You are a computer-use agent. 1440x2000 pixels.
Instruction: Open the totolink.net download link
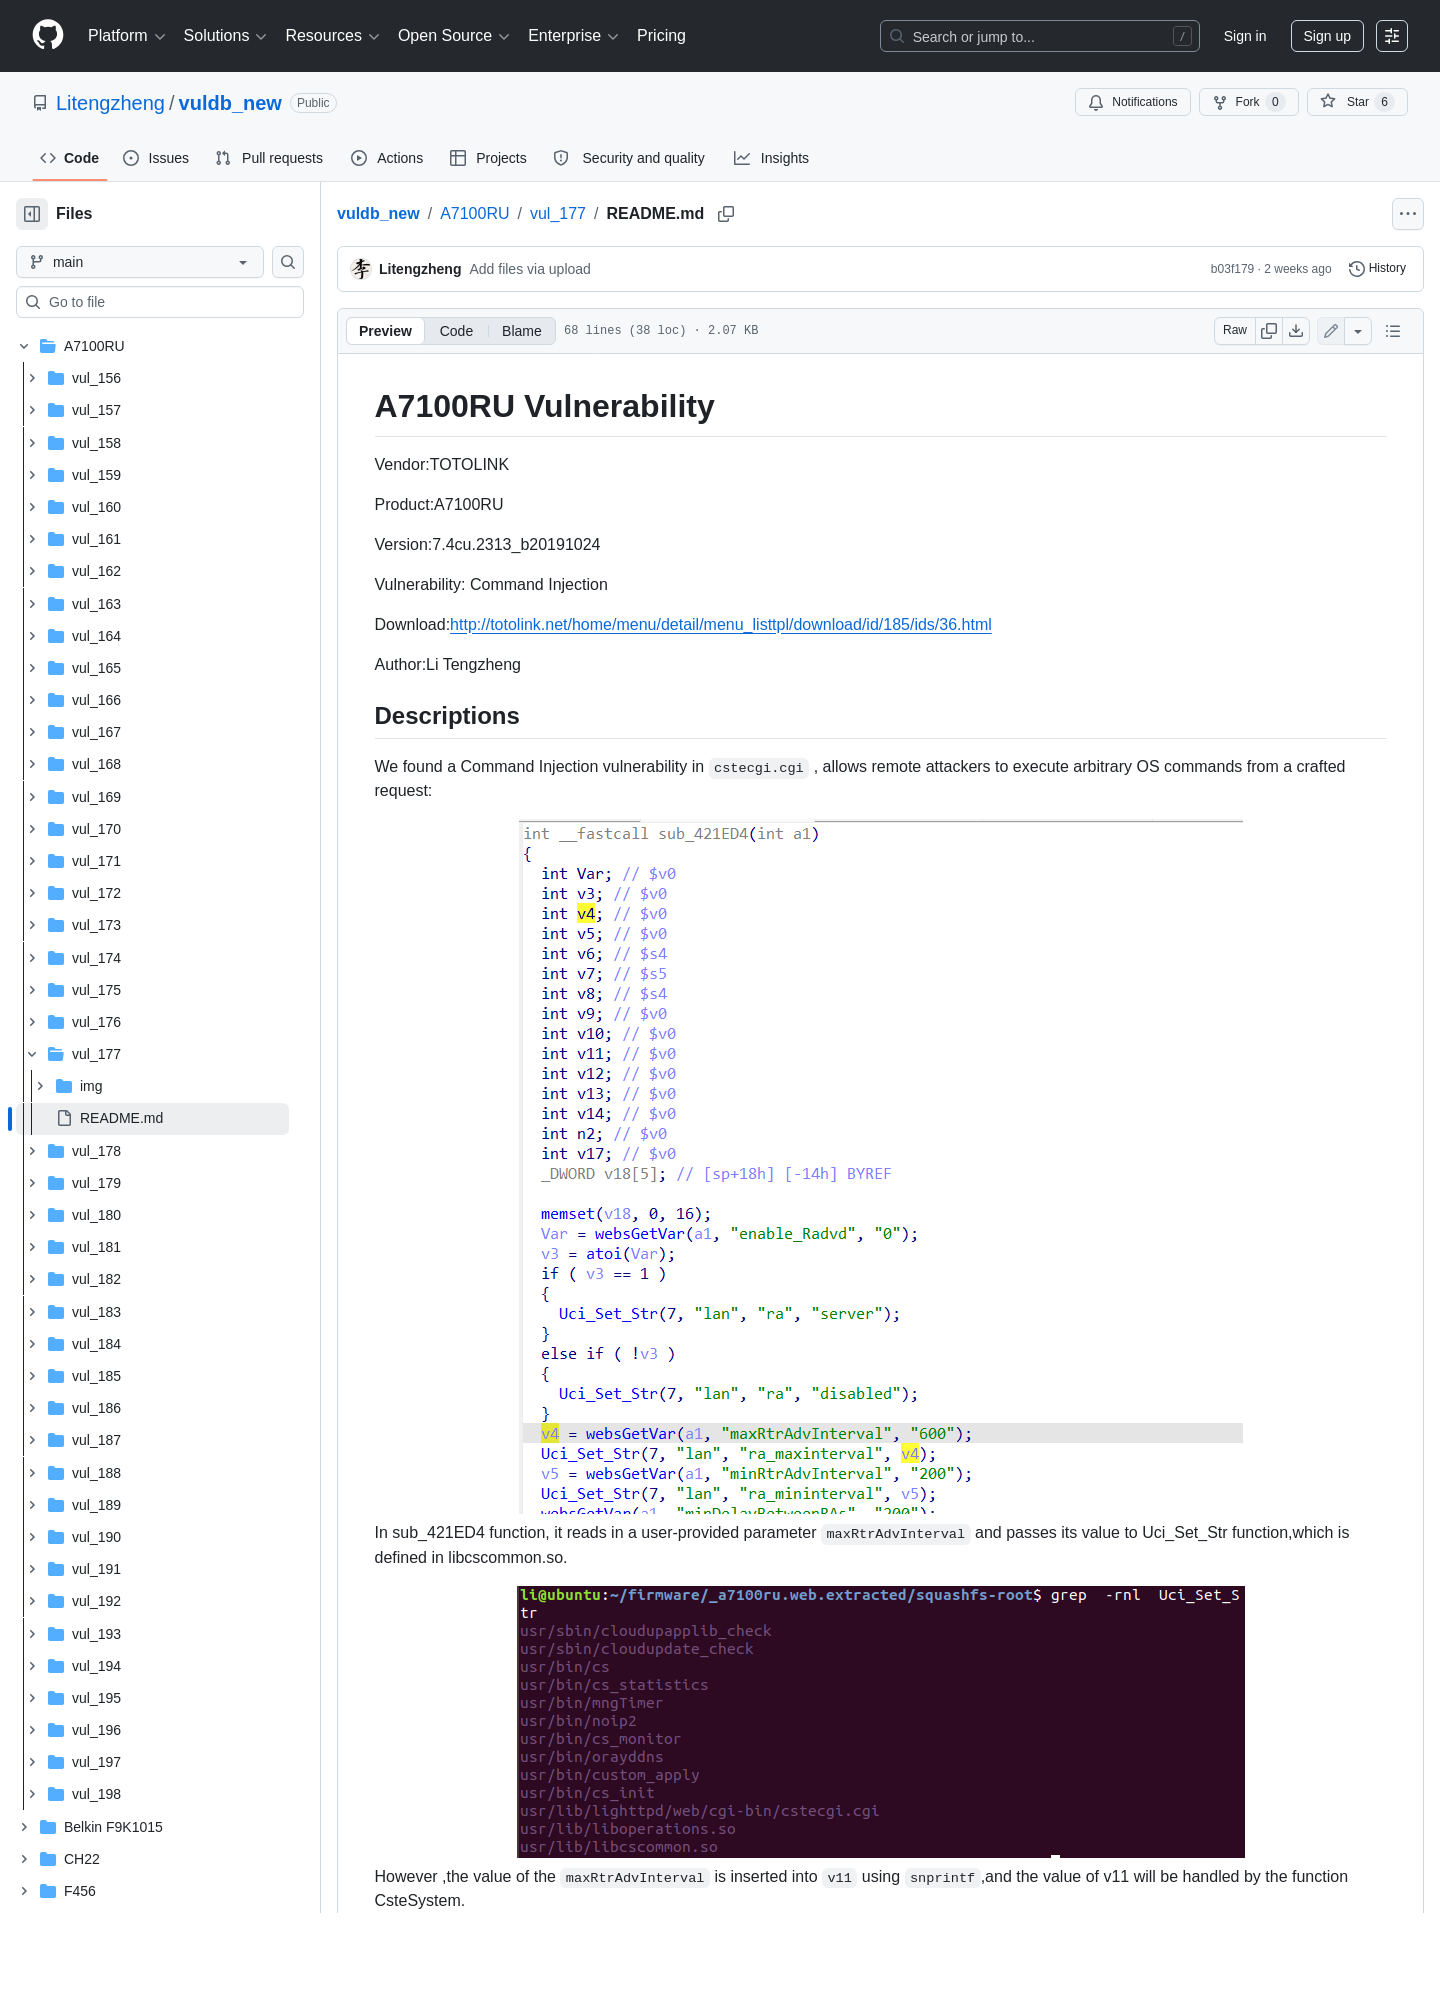[x=721, y=625]
